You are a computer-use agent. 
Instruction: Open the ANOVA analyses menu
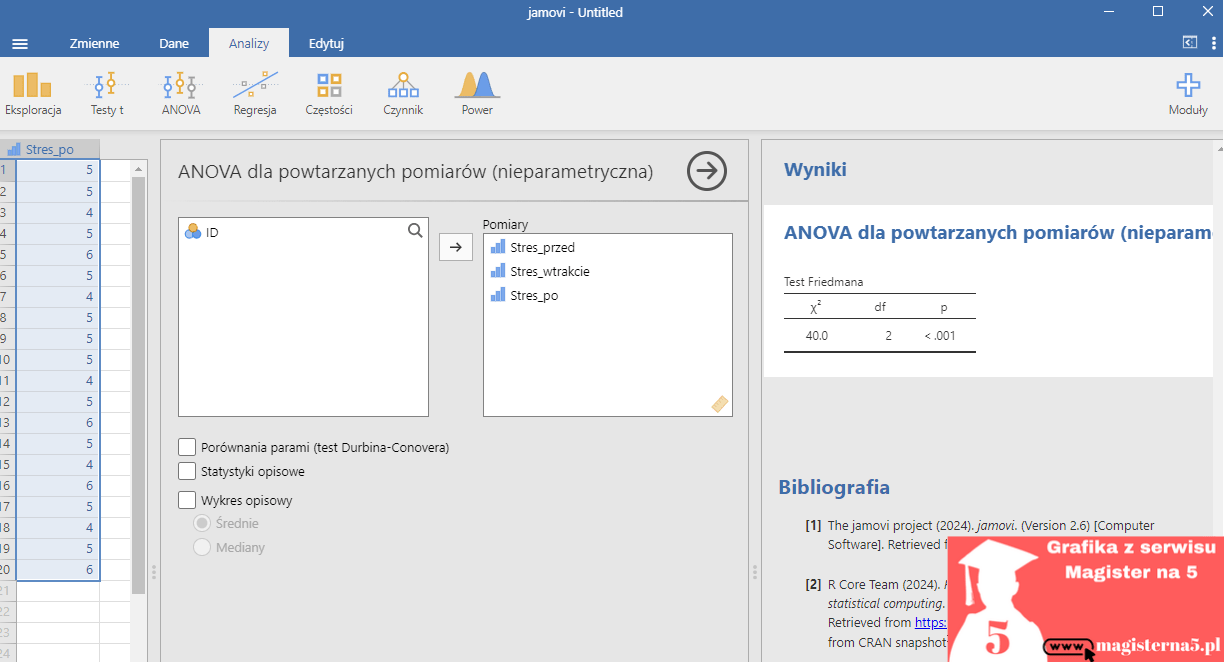pyautogui.click(x=181, y=93)
